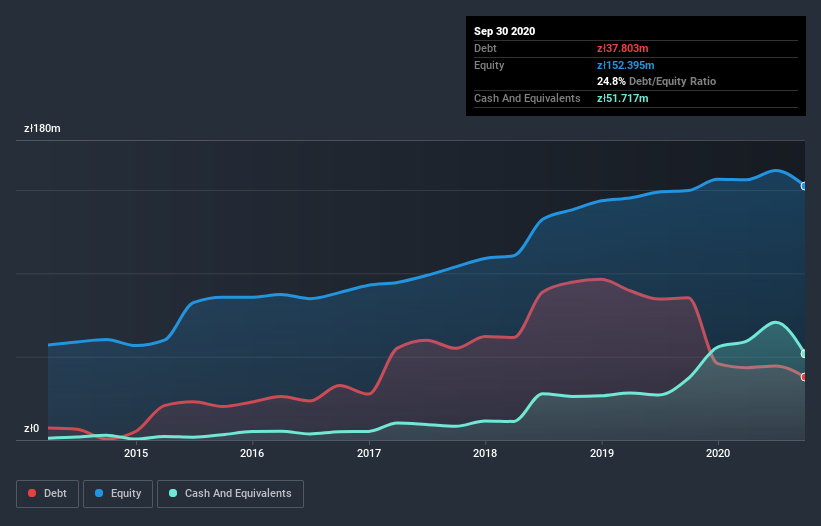Click the zł51.717m cash value
Screen dimensions: 821x526
pos(623,98)
